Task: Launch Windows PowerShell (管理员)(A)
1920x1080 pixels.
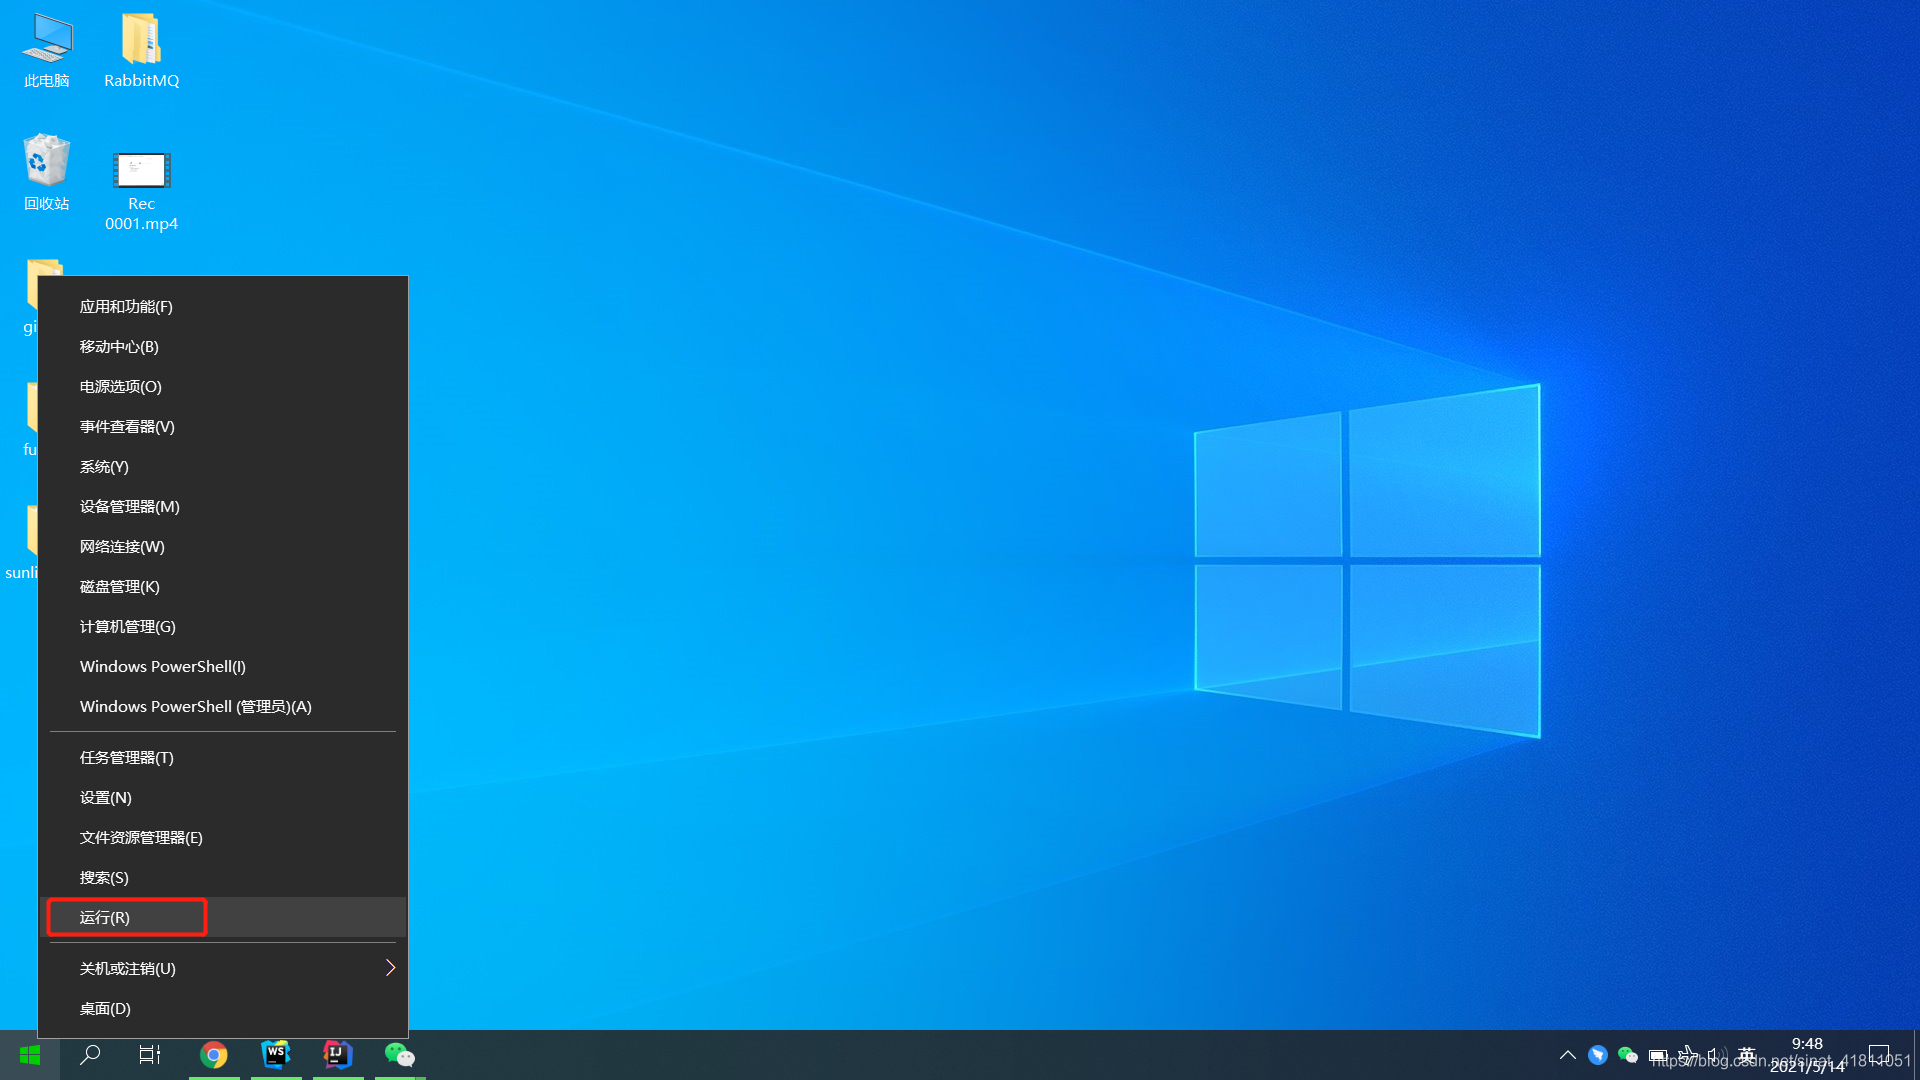Action: [196, 707]
